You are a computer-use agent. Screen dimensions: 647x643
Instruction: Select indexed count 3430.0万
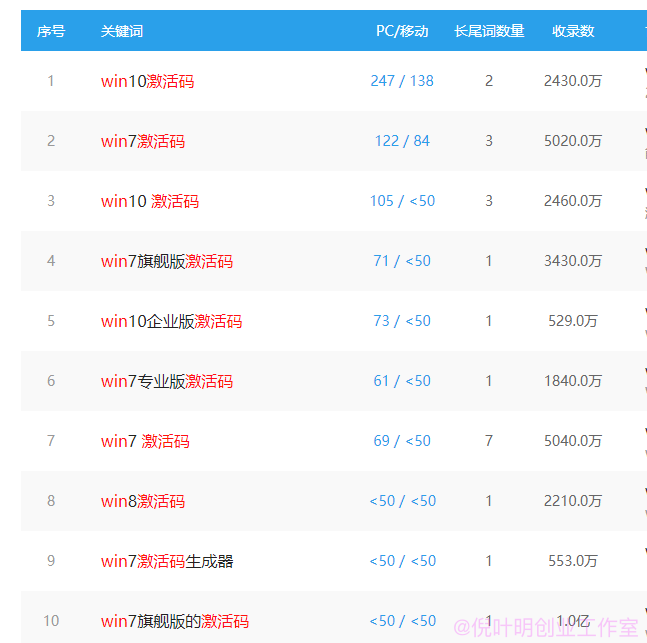click(x=573, y=261)
